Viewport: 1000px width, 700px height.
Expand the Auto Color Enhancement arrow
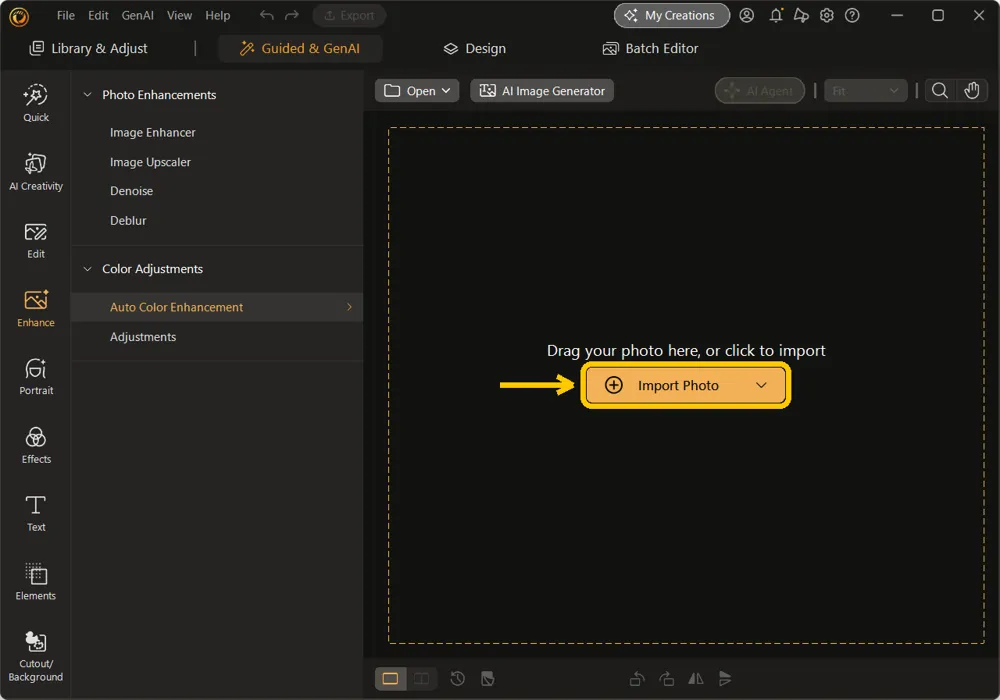[x=349, y=307]
